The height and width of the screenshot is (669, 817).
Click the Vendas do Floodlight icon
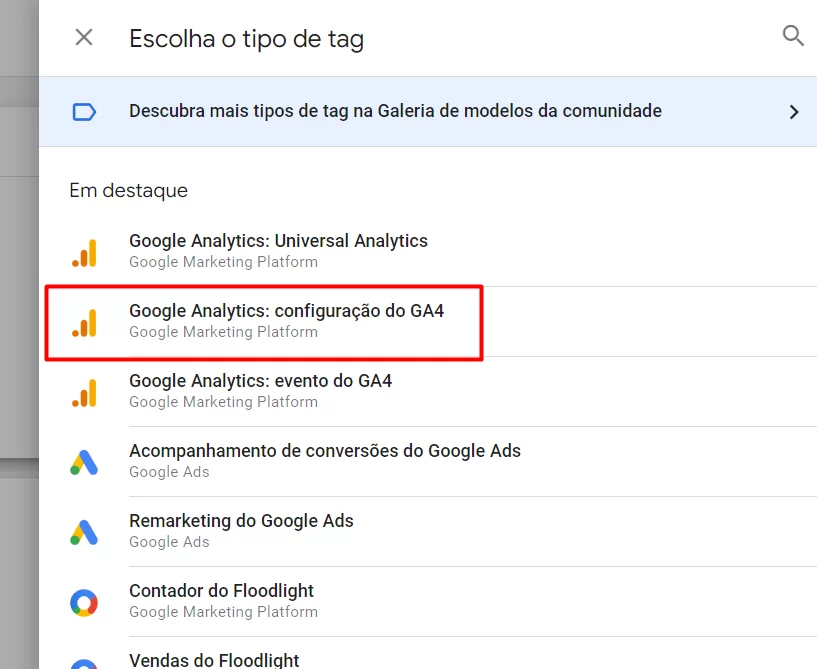[84, 664]
